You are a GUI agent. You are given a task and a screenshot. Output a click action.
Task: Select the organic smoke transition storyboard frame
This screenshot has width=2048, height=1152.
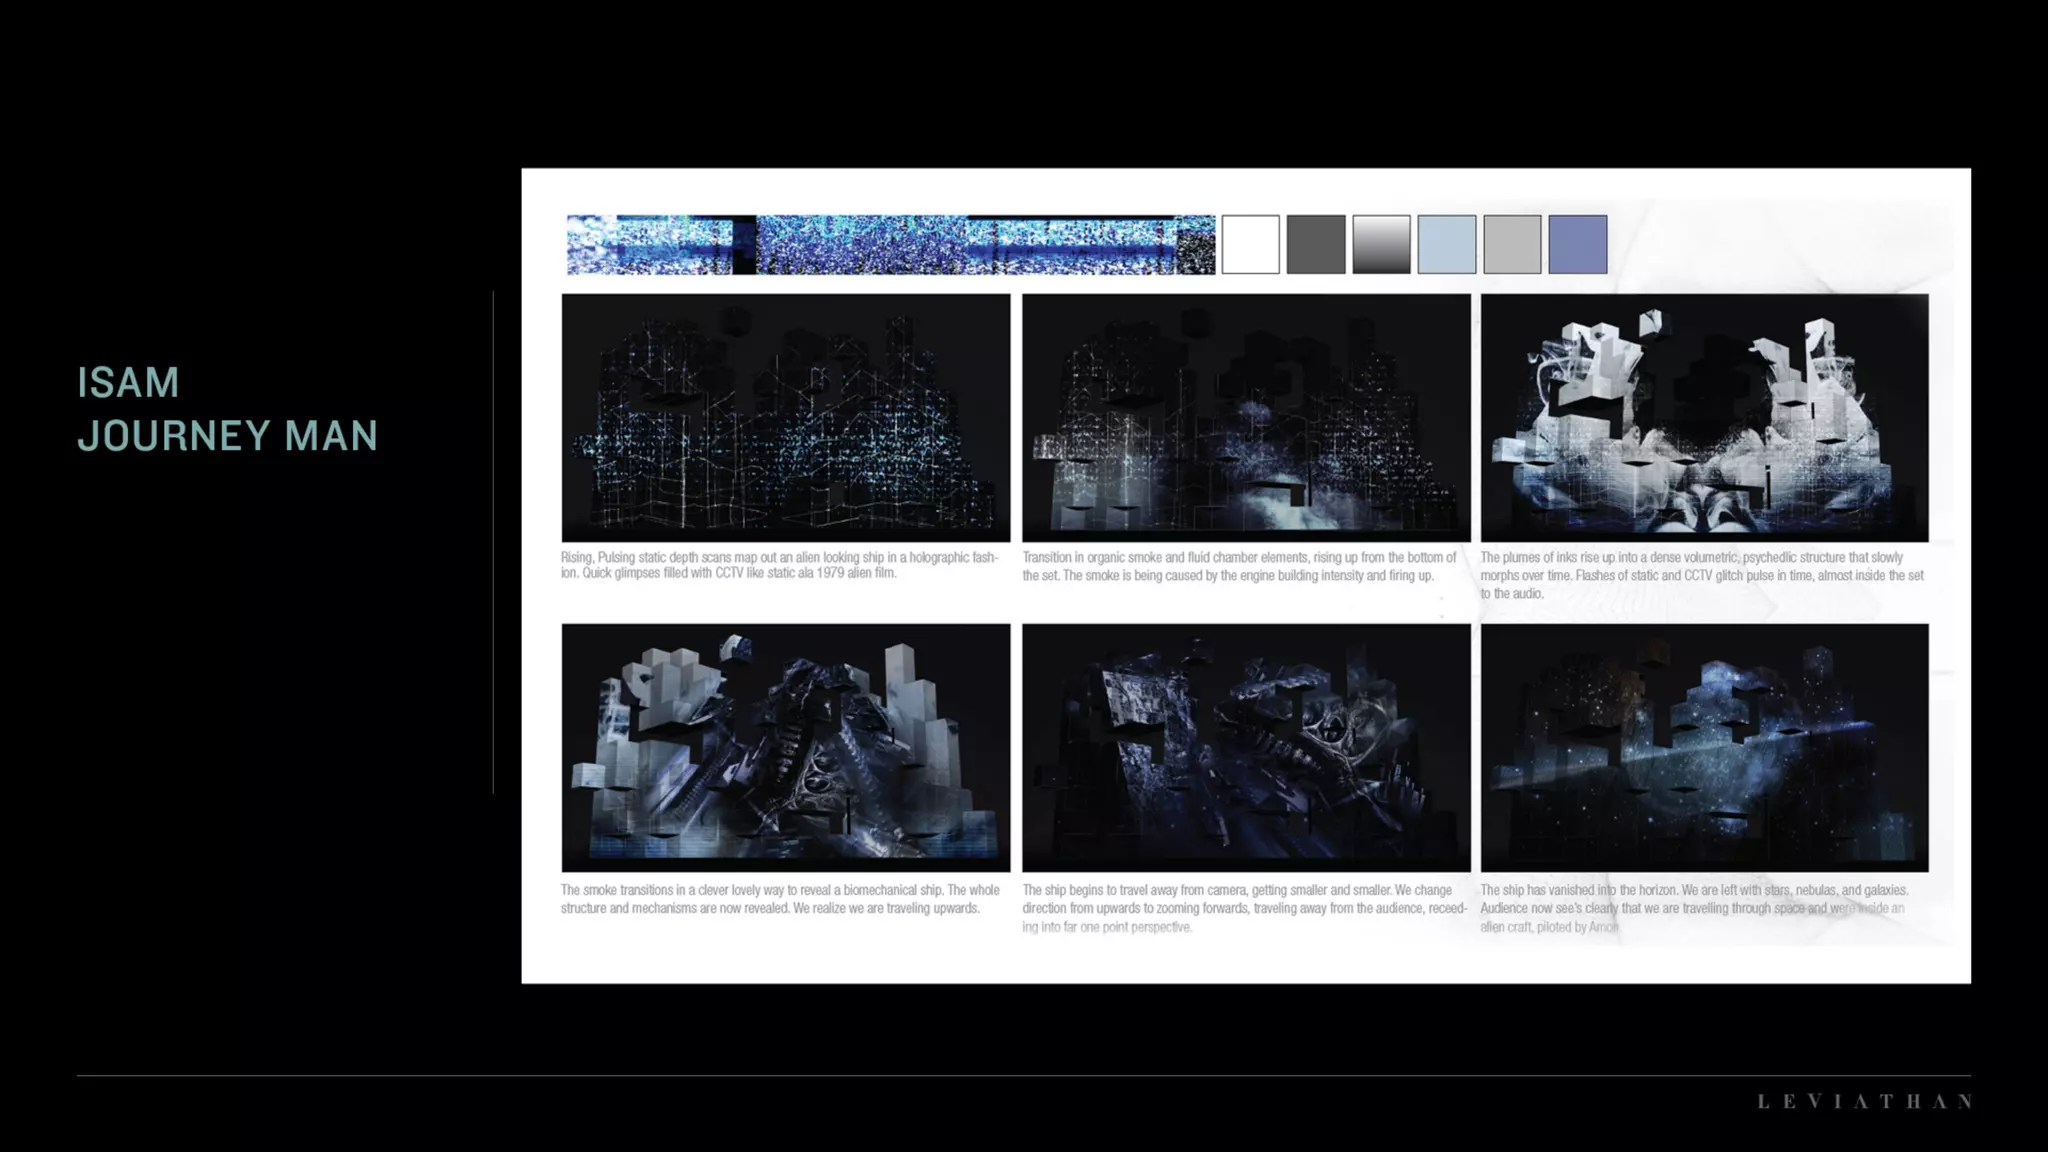1246,417
